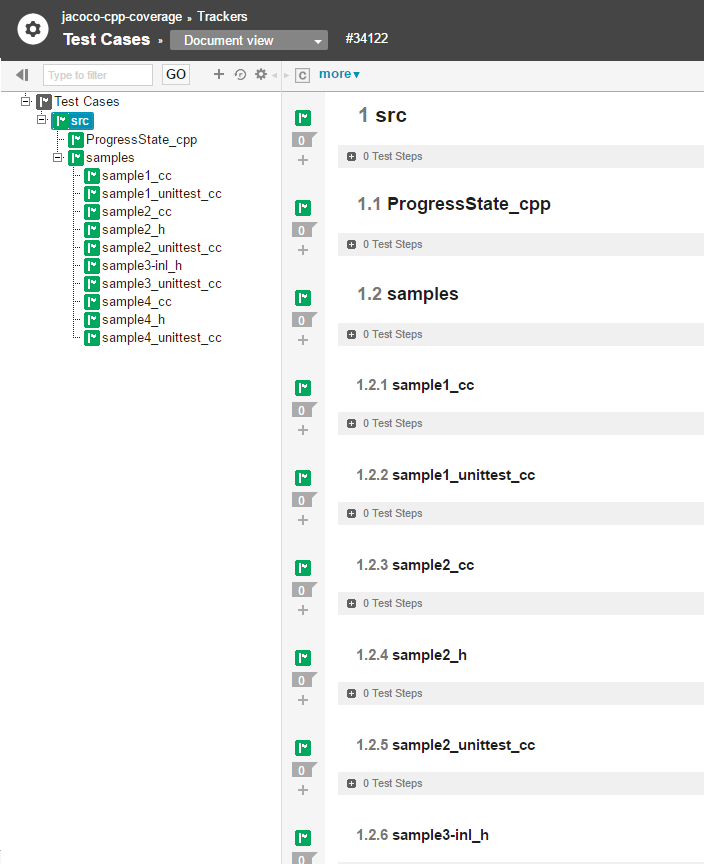Click the refresh history icon in toolbar
This screenshot has height=864, width=704.
tap(240, 74)
